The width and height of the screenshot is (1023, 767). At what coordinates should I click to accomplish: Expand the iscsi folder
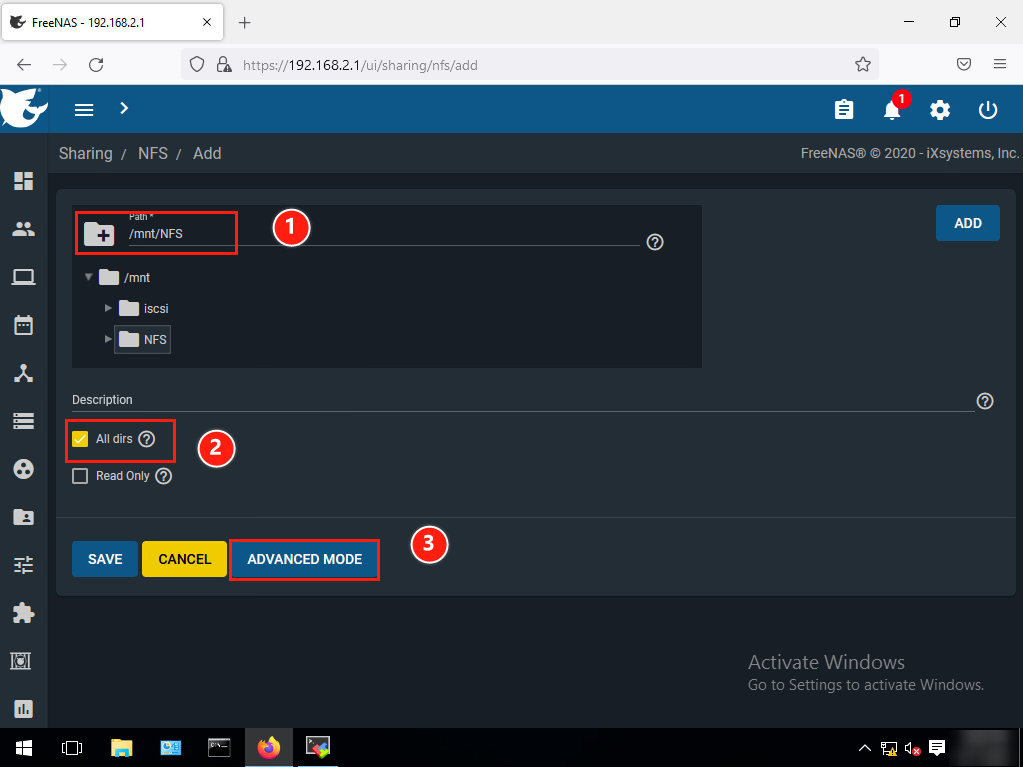pyautogui.click(x=108, y=308)
